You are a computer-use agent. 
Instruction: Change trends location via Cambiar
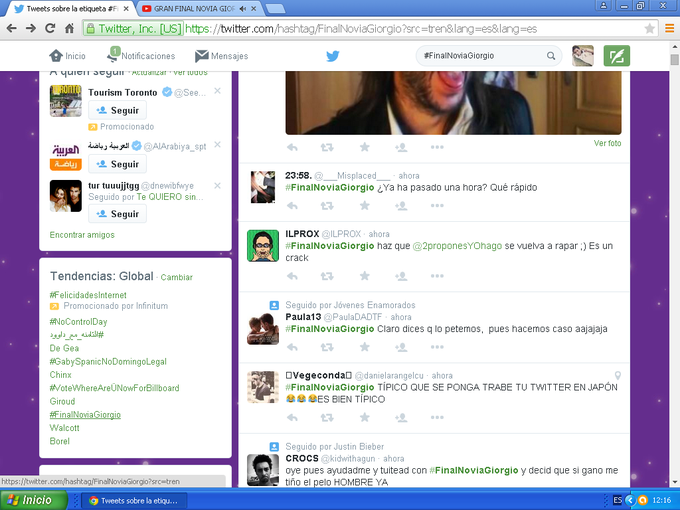click(177, 277)
